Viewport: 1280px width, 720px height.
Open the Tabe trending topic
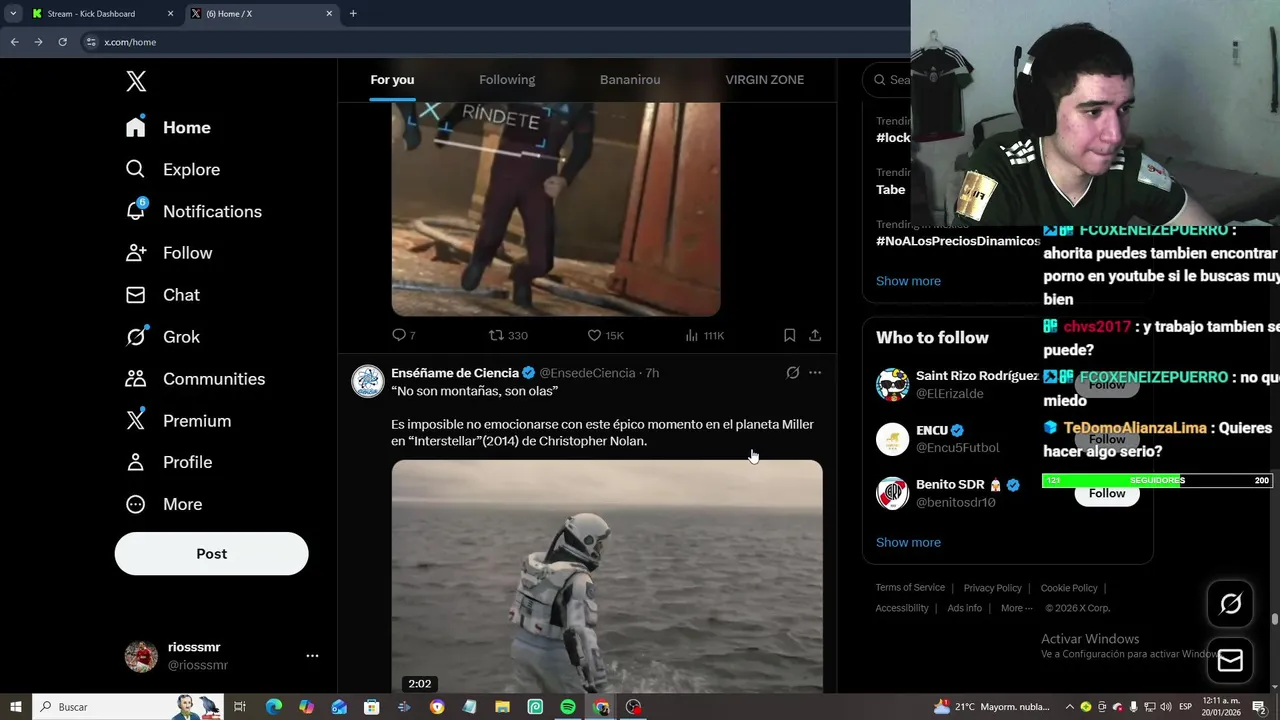coord(891,189)
